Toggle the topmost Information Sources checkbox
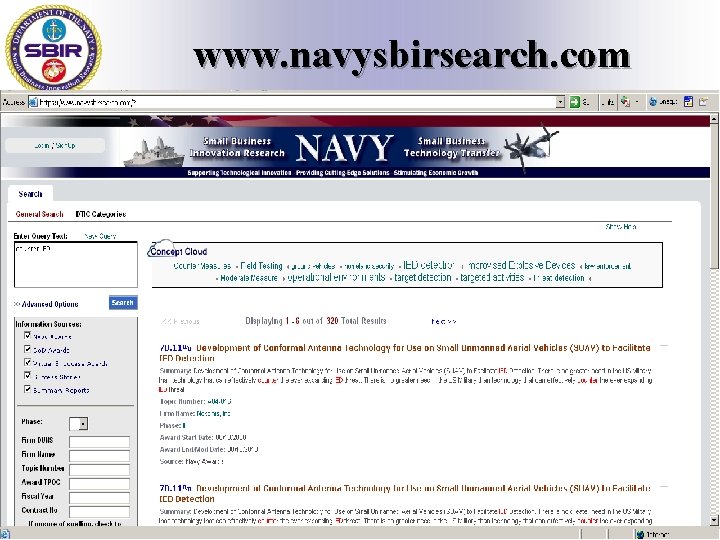The height and width of the screenshot is (540, 720). (x=28, y=336)
